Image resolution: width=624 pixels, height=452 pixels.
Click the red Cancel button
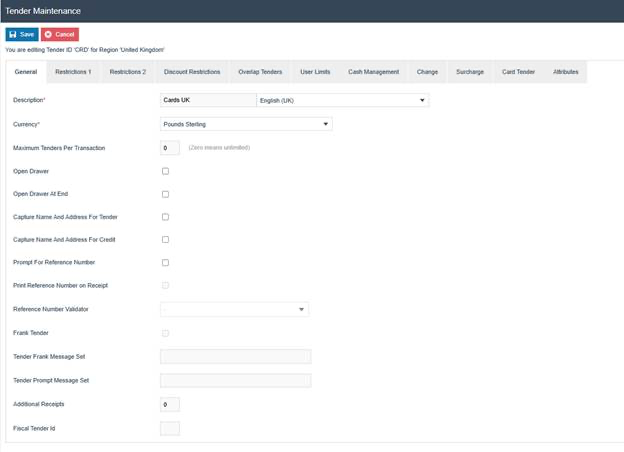tap(60, 34)
